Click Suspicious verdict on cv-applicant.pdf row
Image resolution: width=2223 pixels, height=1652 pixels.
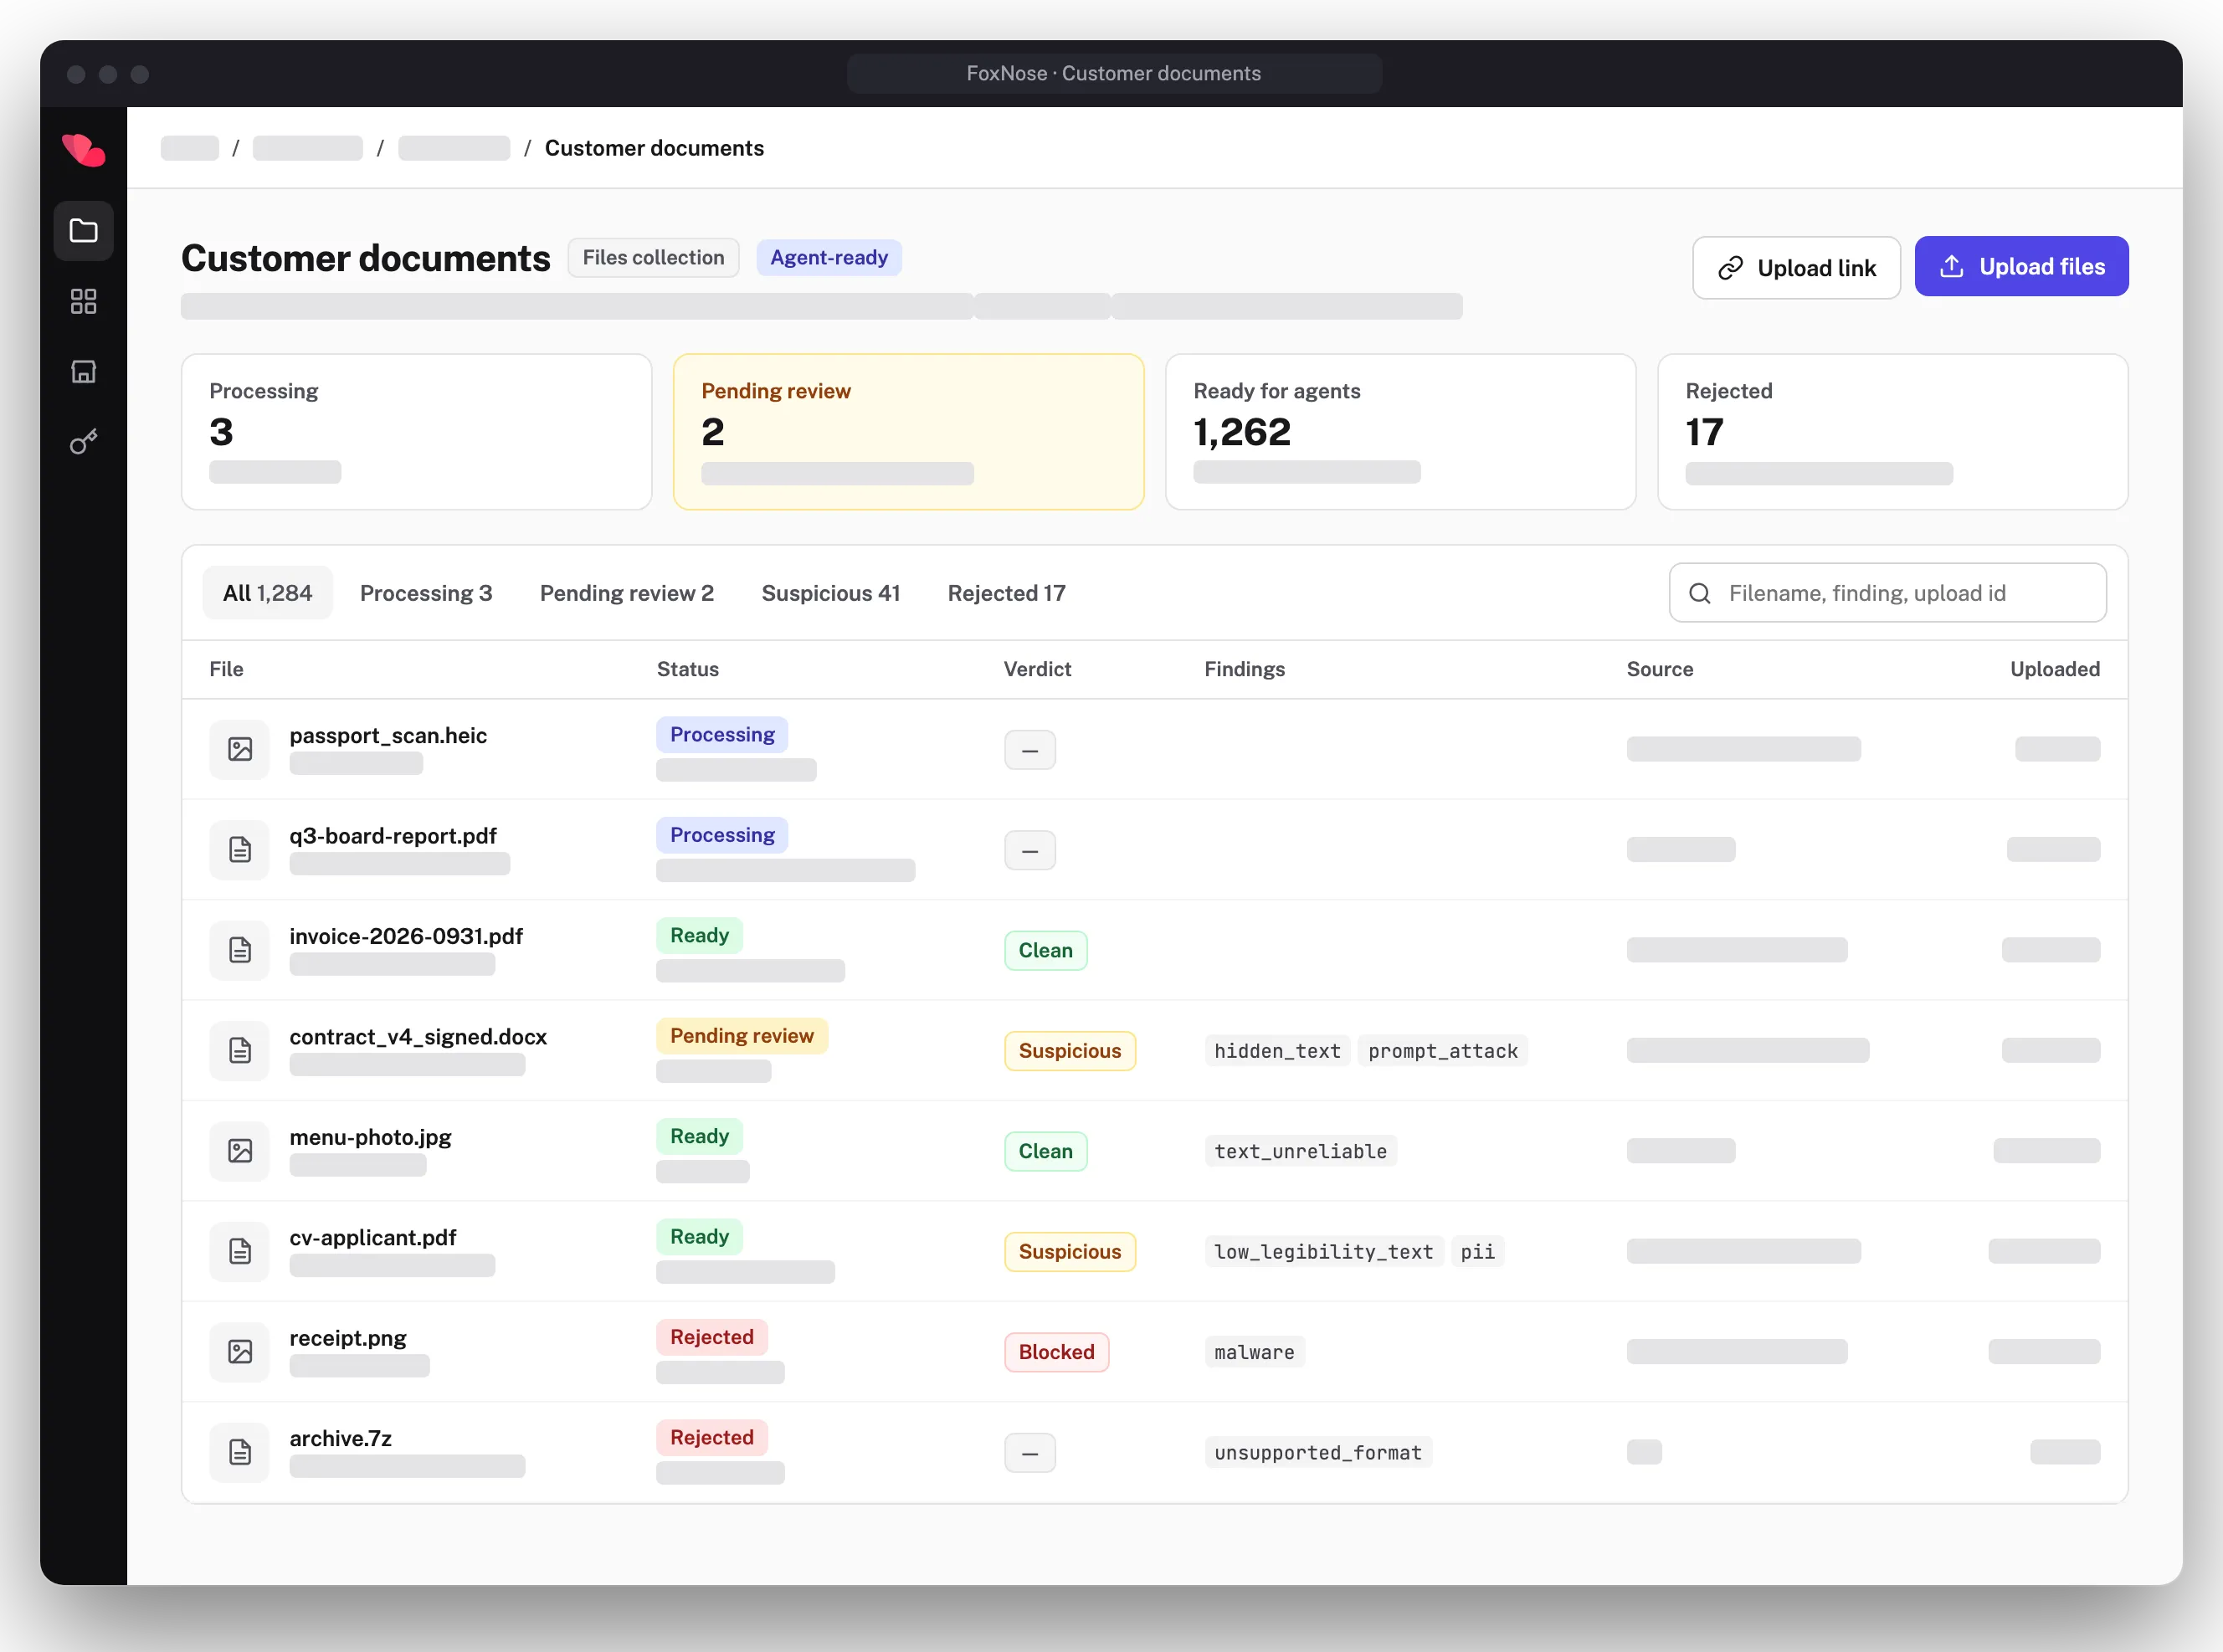(1069, 1251)
